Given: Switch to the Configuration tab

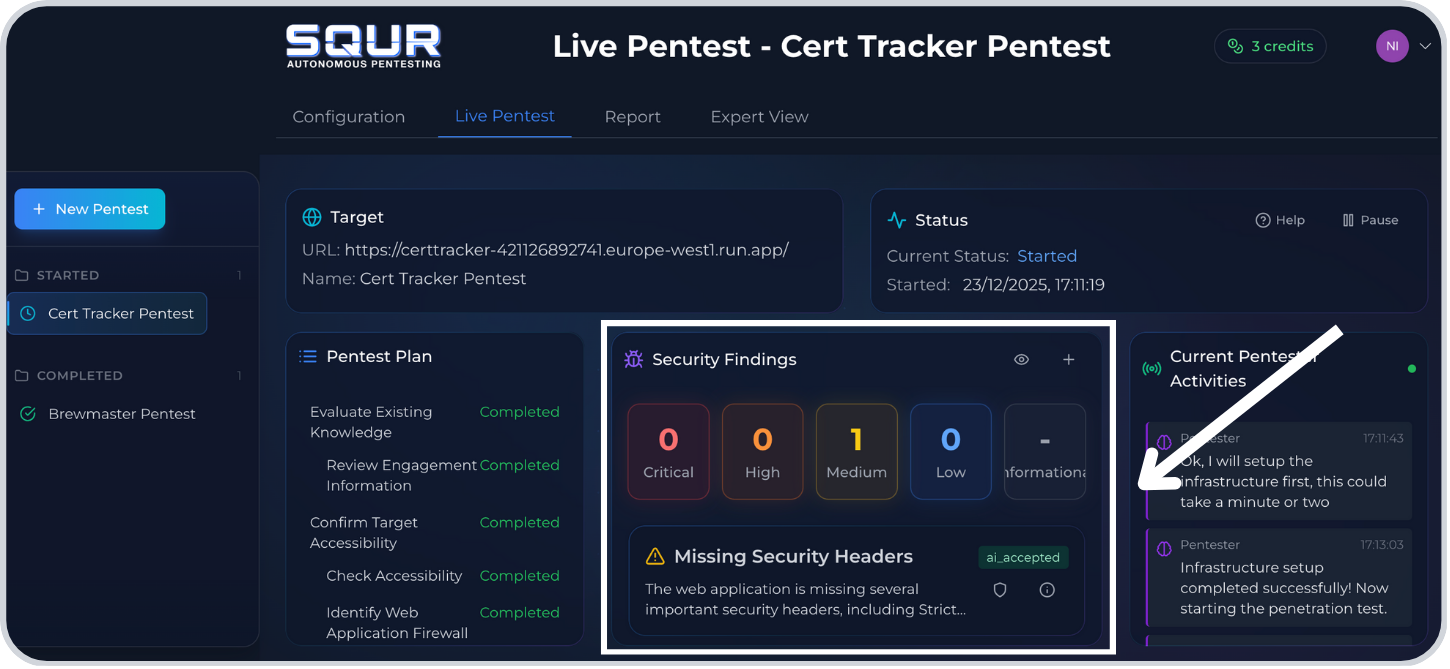Looking at the screenshot, I should coord(348,117).
